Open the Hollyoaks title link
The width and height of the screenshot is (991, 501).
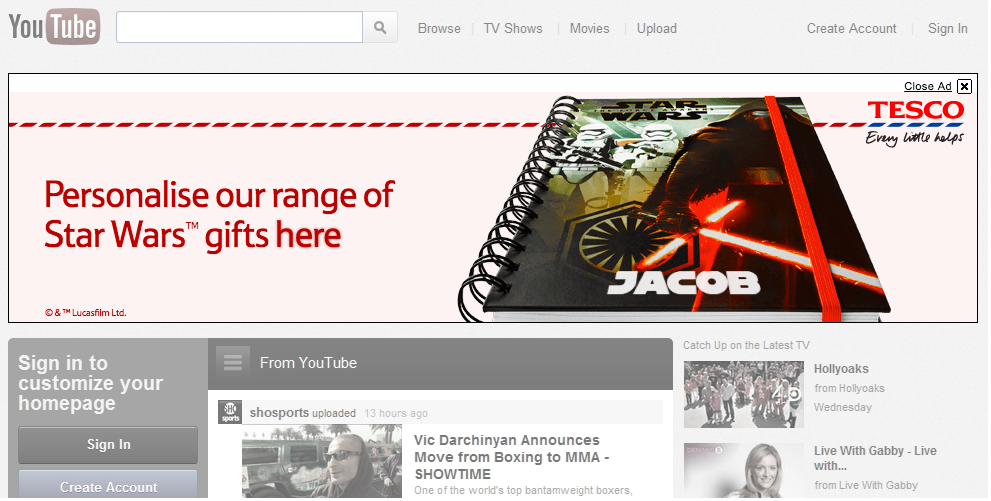(841, 368)
